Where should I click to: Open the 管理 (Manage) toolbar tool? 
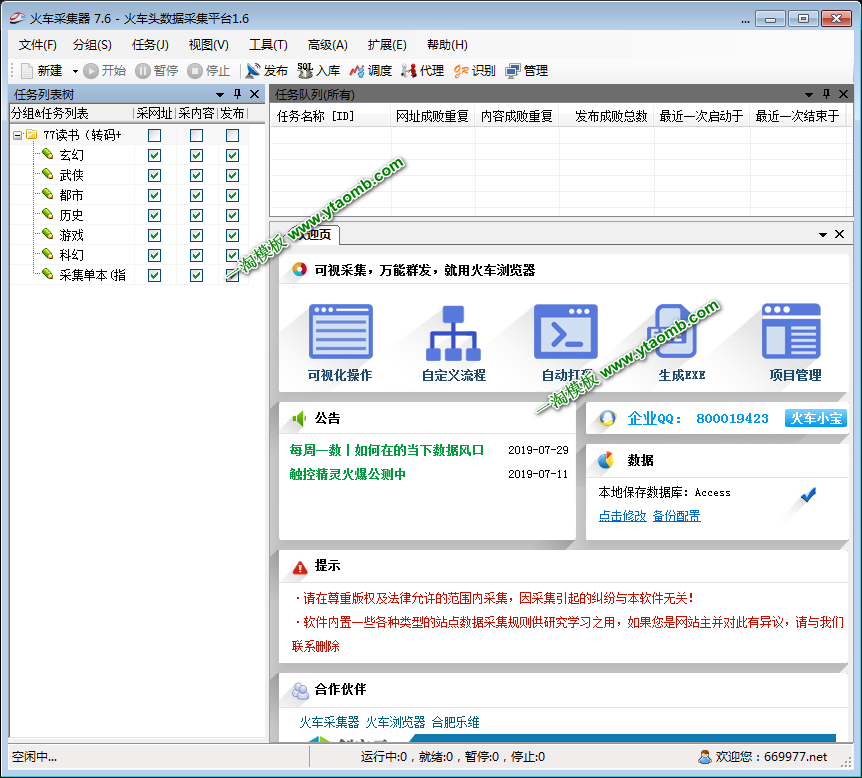pos(527,71)
